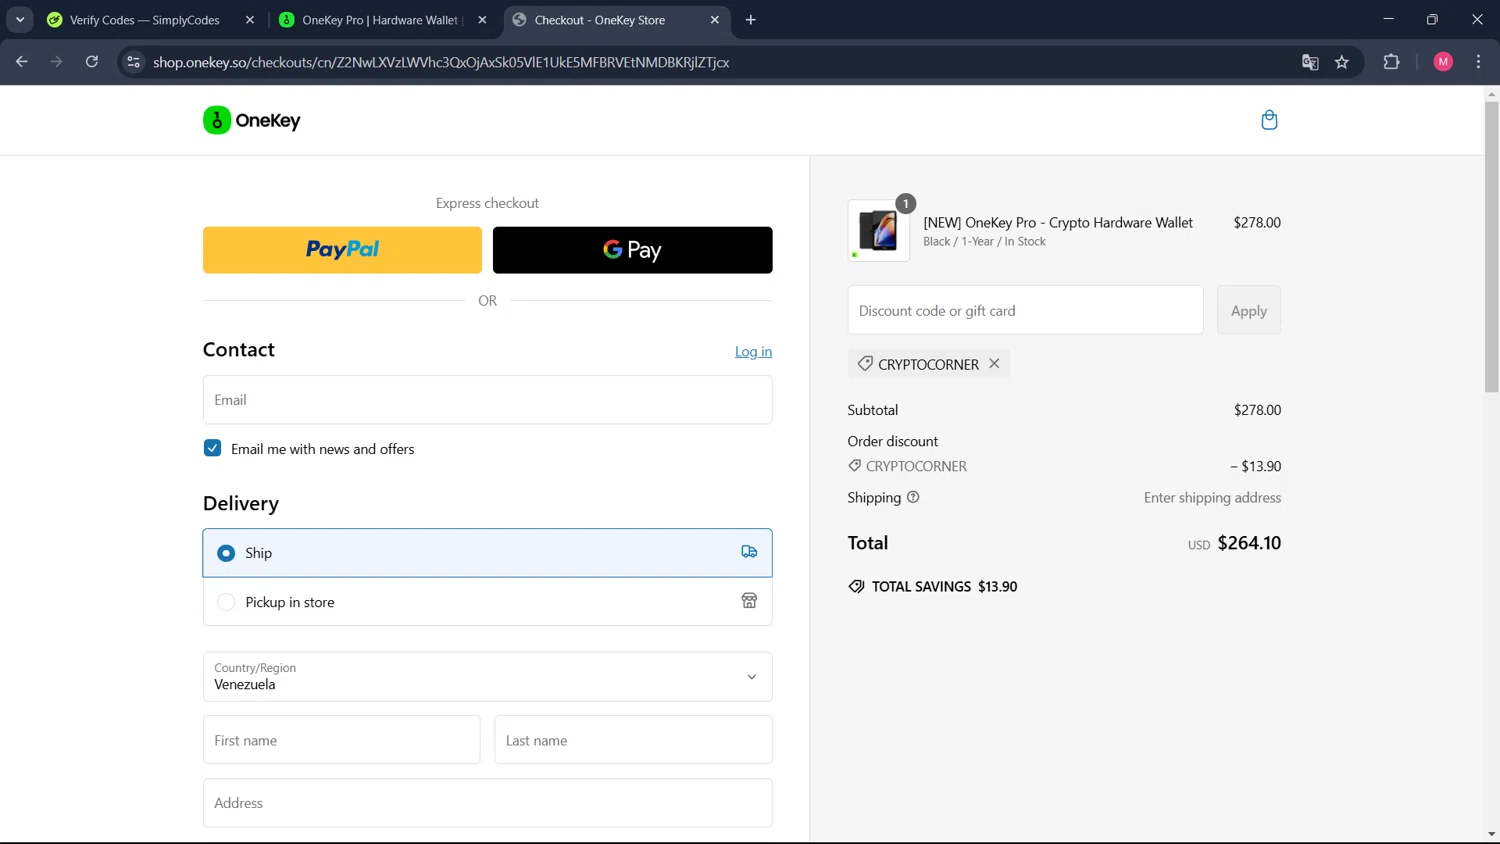Click the 'Express checkout' label

487,203
